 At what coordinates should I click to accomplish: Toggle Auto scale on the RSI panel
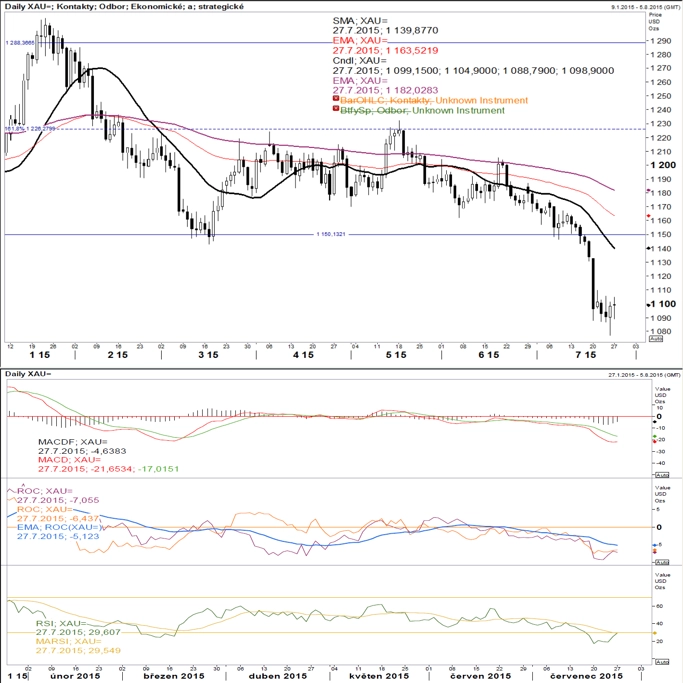pos(662,662)
